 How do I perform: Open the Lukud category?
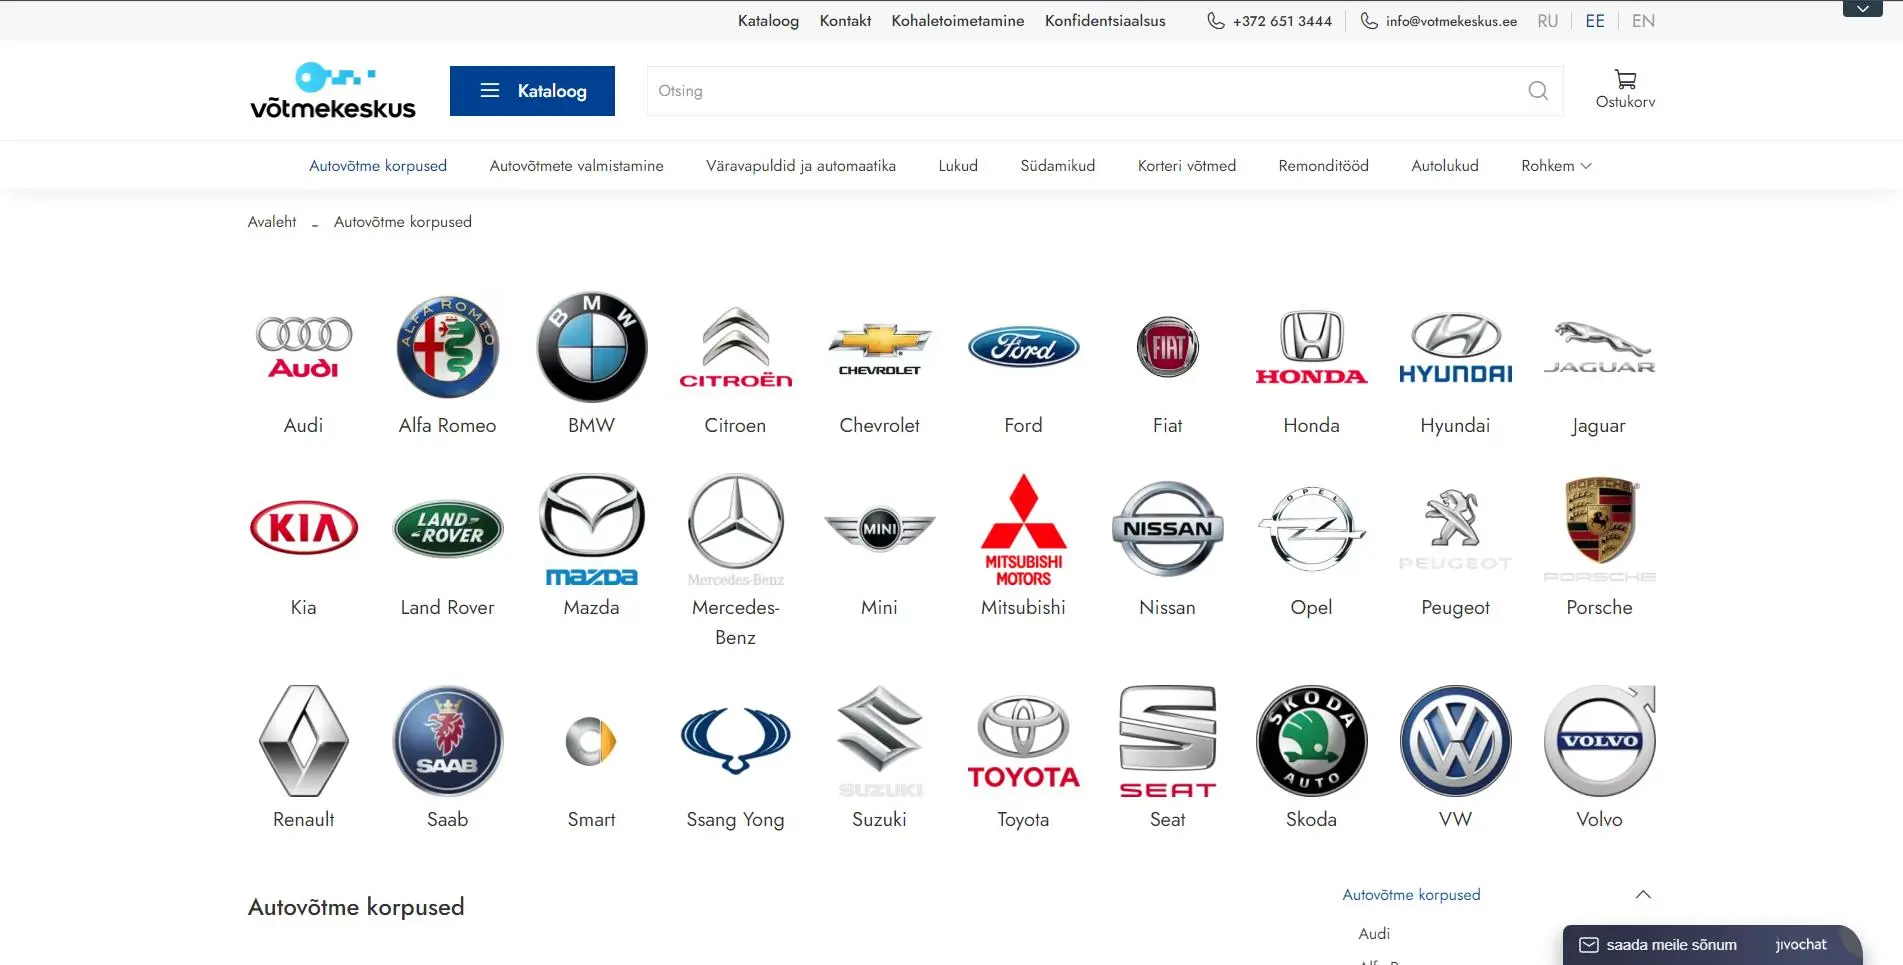(x=958, y=166)
